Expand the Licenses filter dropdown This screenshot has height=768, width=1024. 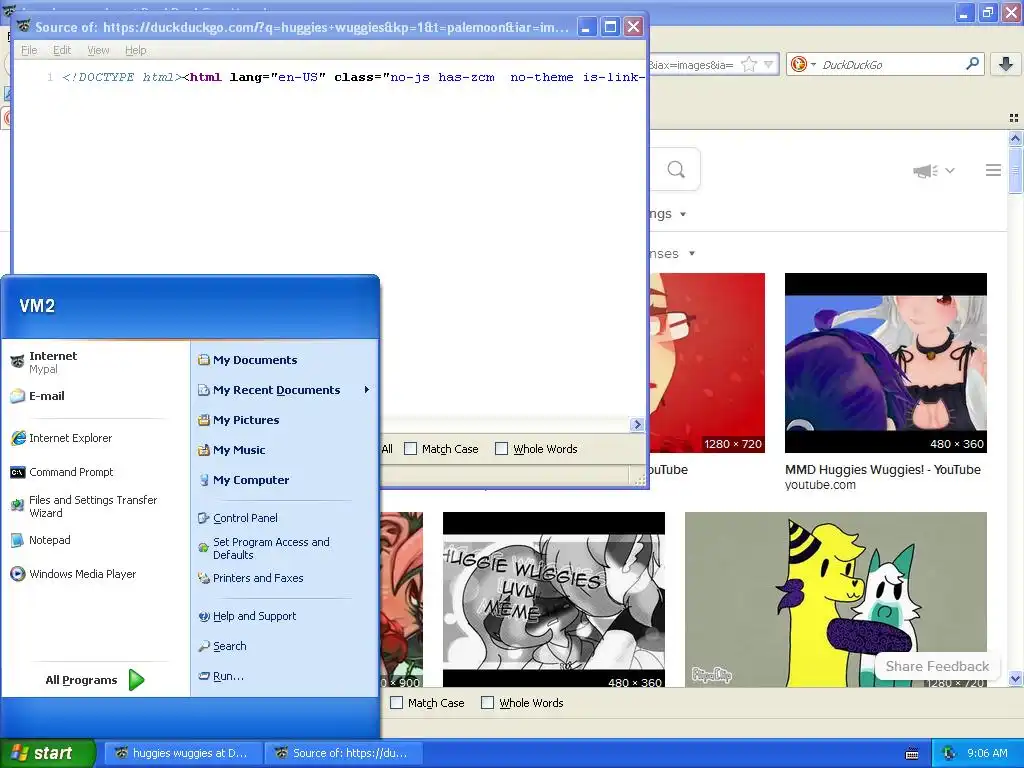(x=673, y=253)
